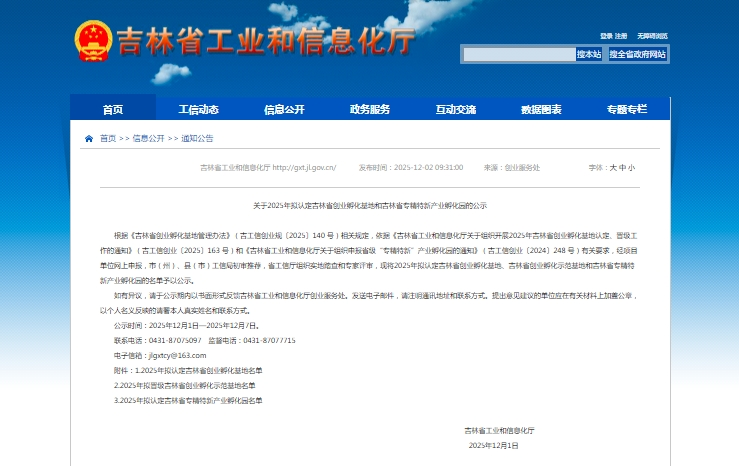The image size is (739, 466).
Task: Click the 注册 link
Action: coord(621,36)
